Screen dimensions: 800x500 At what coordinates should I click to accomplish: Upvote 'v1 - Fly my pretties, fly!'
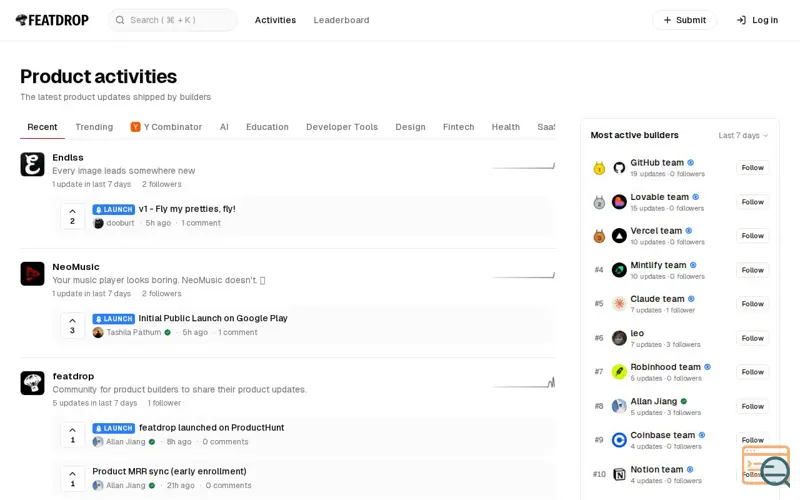coord(72,216)
